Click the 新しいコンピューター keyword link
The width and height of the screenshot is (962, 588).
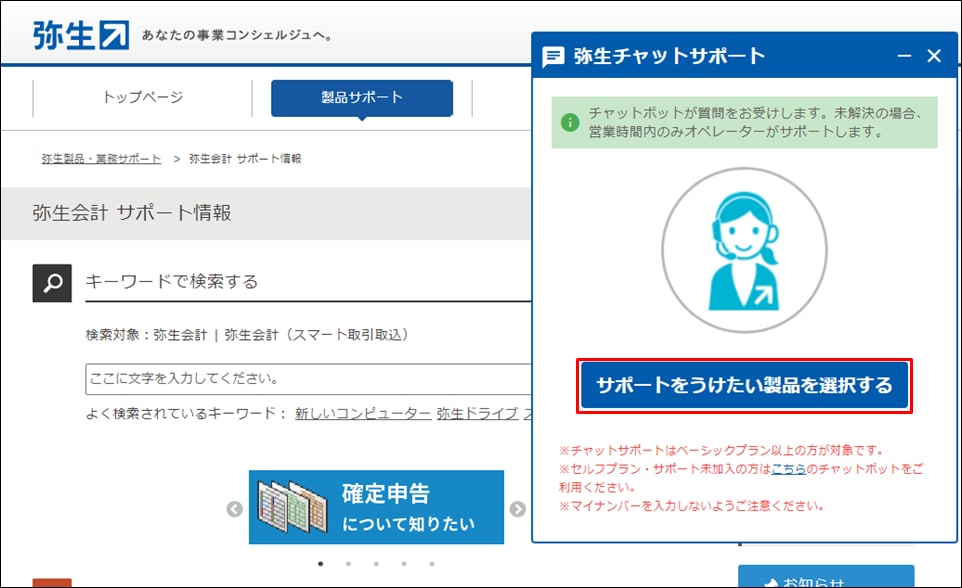click(x=363, y=414)
